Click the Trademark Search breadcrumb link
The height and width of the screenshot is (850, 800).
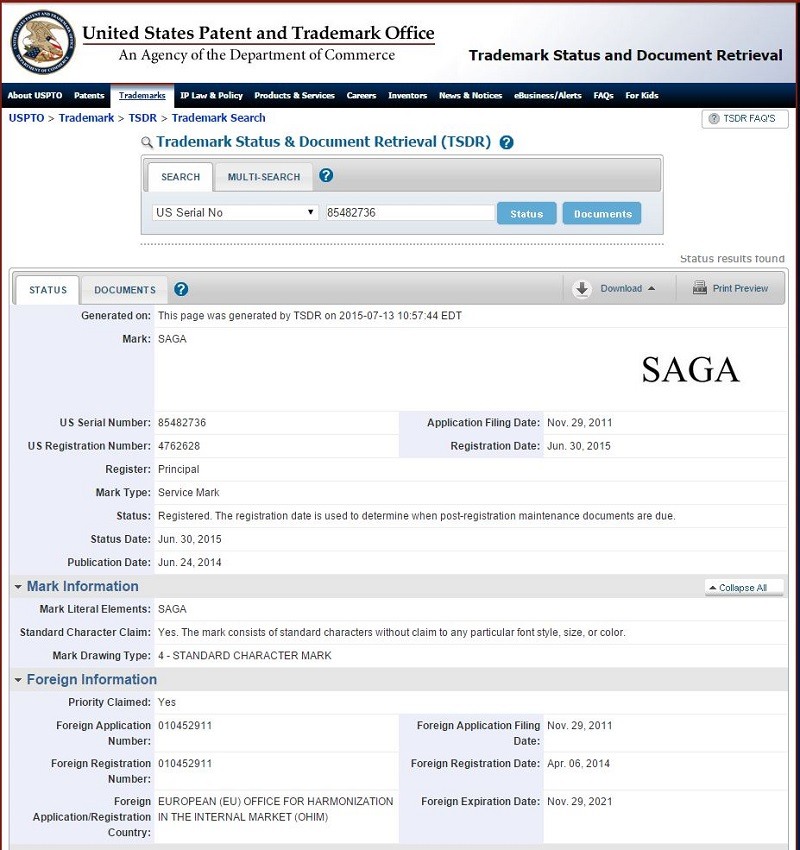pos(218,118)
